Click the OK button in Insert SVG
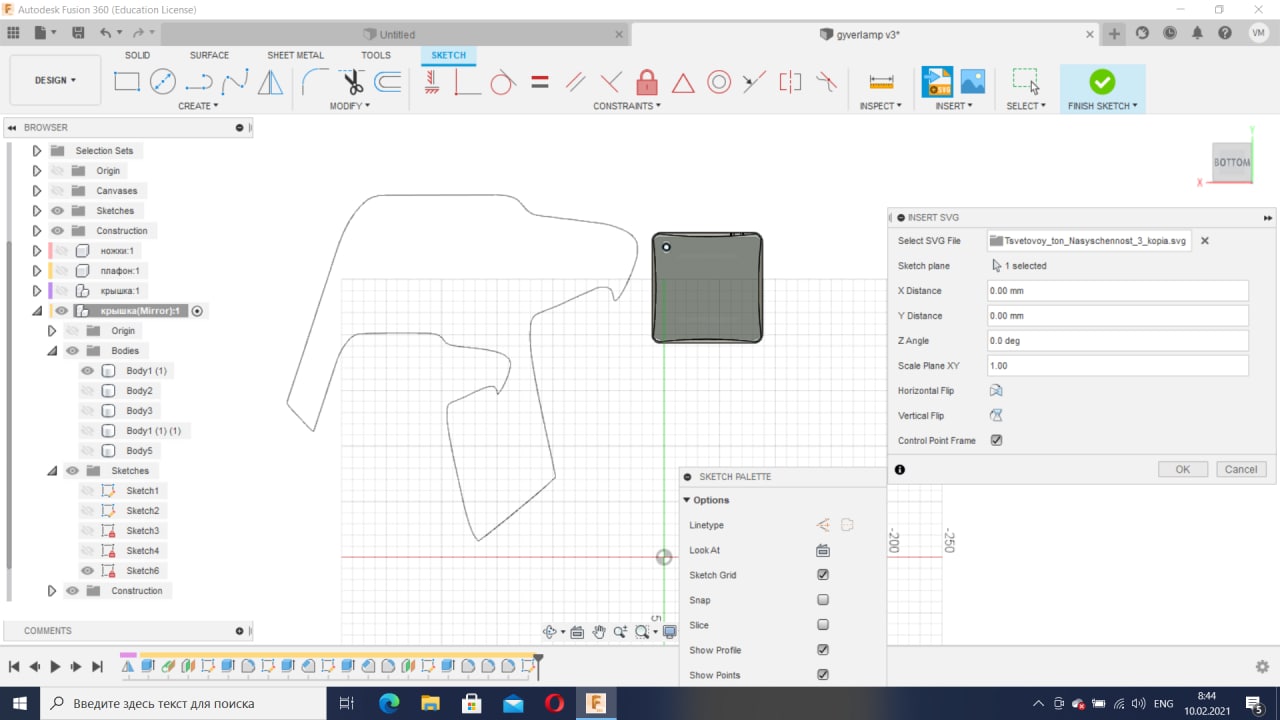 (x=1182, y=469)
